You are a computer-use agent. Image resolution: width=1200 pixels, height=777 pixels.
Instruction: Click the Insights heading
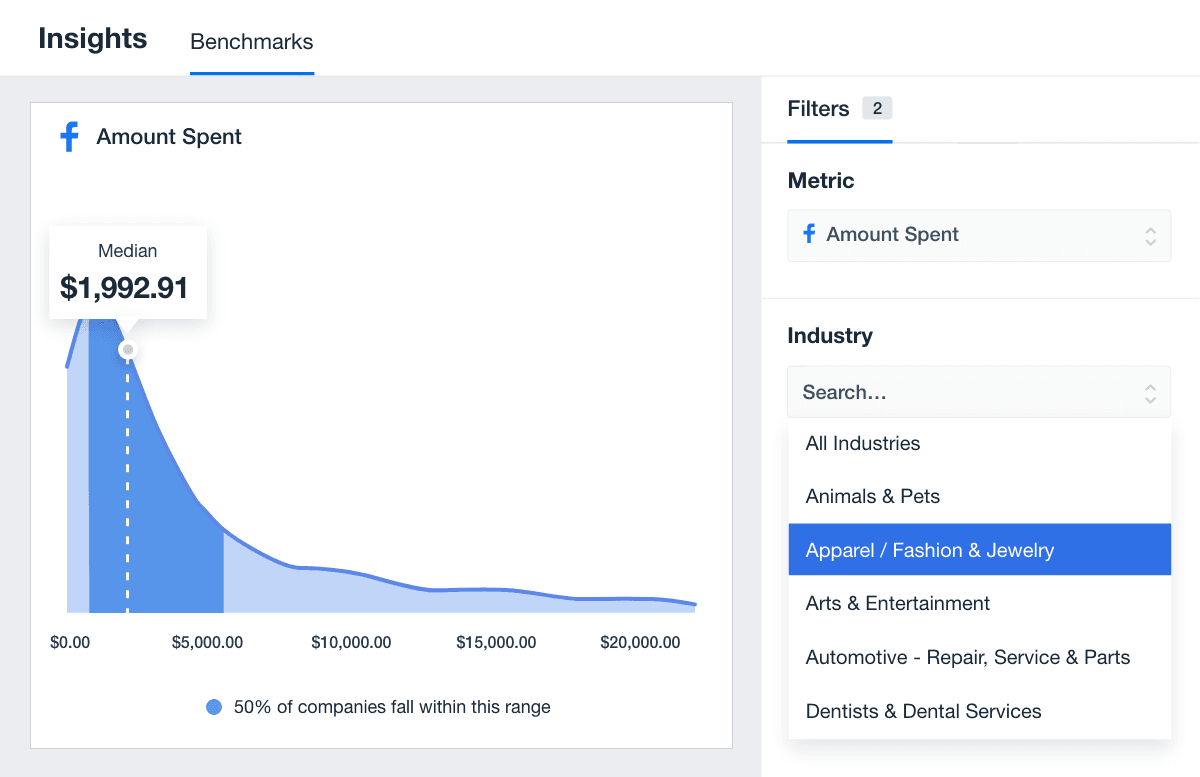(x=93, y=39)
